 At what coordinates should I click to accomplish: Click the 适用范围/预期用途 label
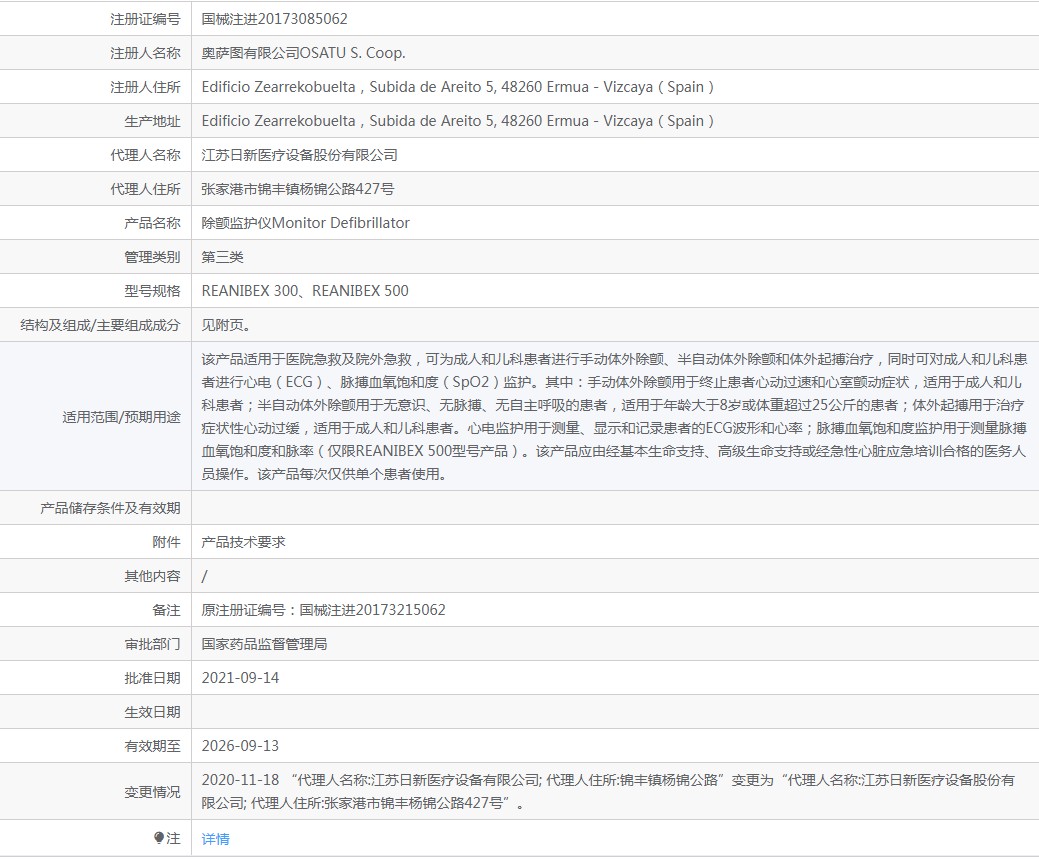pyautogui.click(x=121, y=417)
